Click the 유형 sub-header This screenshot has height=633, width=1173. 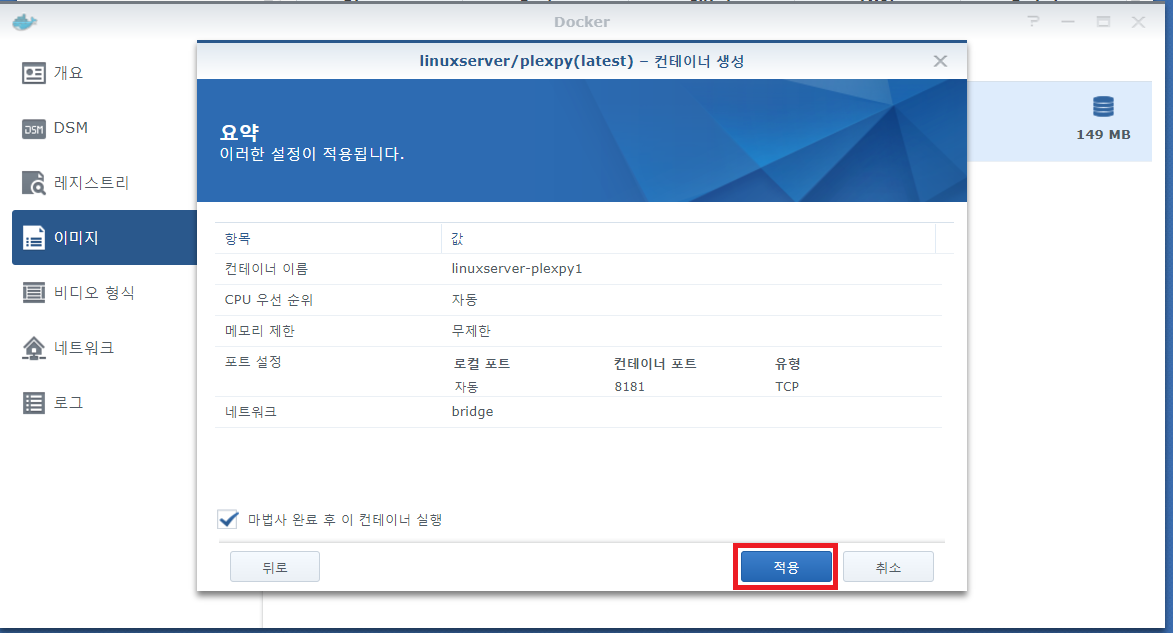pos(788,364)
